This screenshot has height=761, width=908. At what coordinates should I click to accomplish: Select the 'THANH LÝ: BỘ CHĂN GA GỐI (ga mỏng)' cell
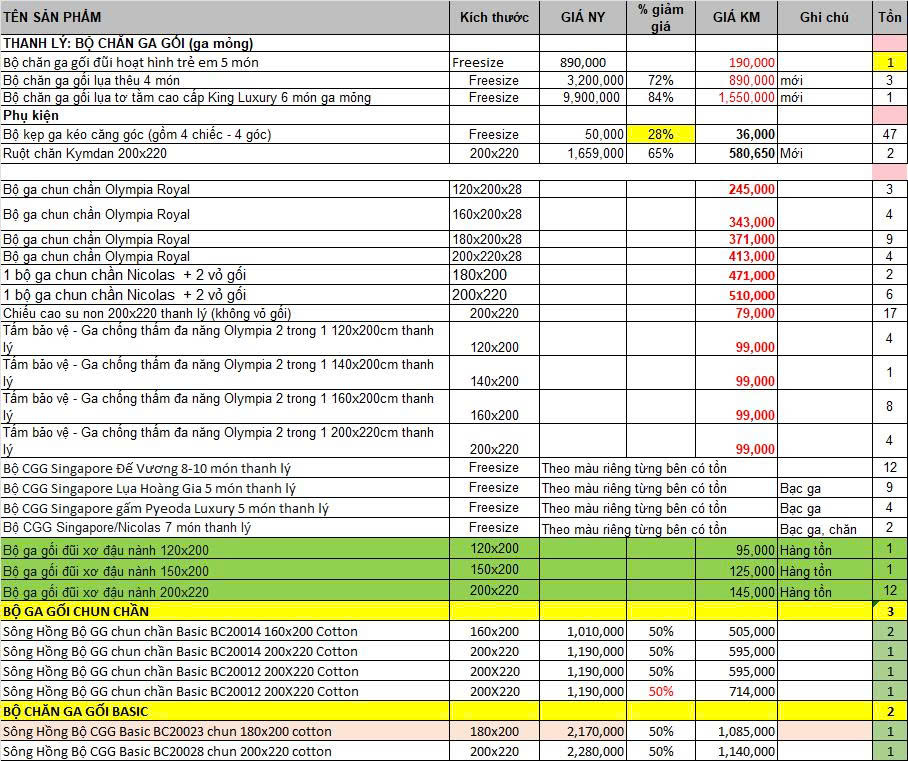[x=225, y=43]
